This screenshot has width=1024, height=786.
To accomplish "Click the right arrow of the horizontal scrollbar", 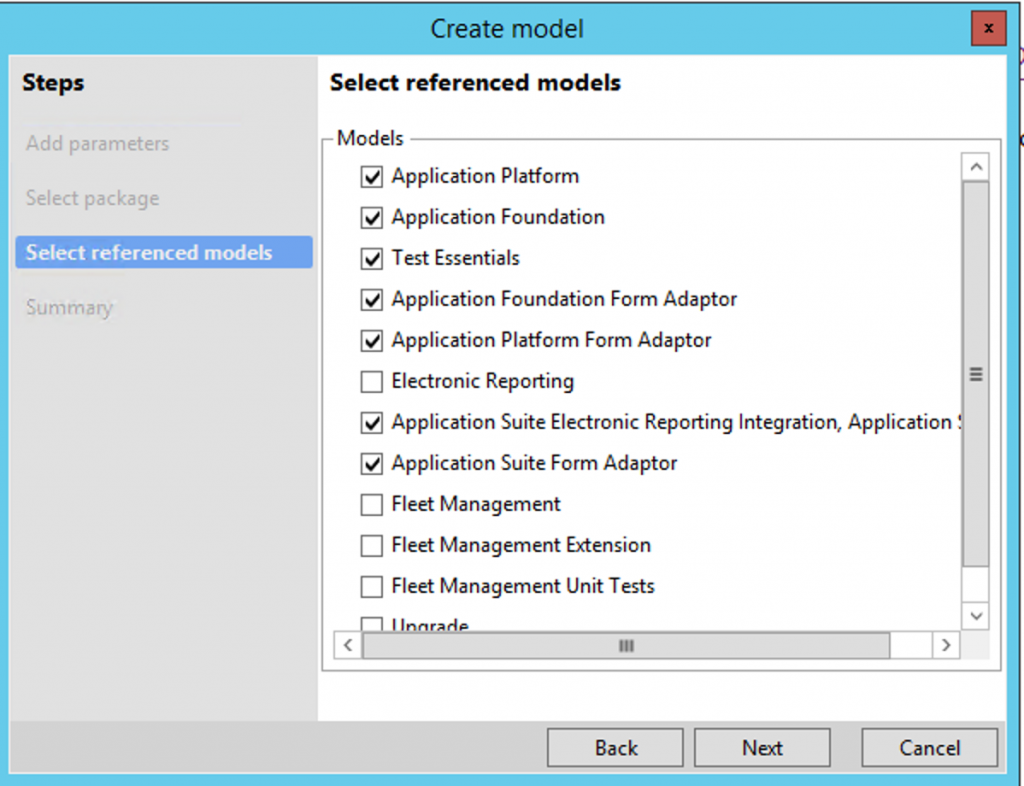I will tap(946, 646).
